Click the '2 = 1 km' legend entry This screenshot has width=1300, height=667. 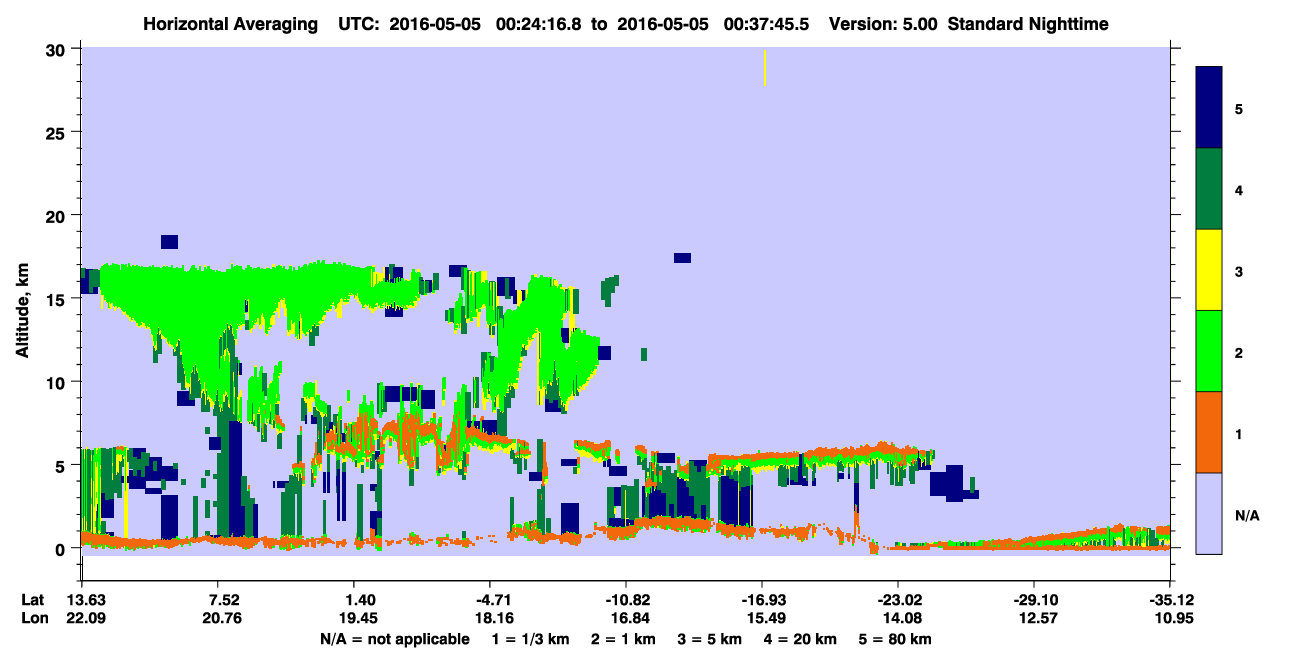pos(624,638)
